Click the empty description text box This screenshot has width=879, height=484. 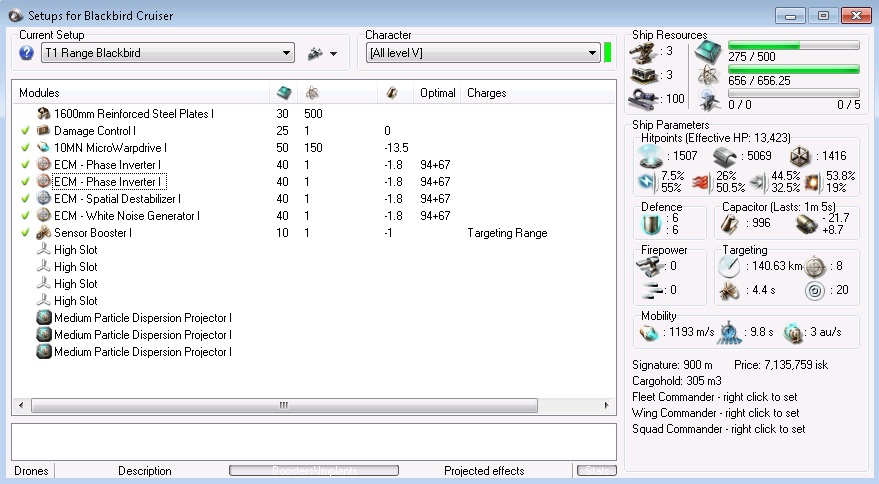pyautogui.click(x=314, y=442)
